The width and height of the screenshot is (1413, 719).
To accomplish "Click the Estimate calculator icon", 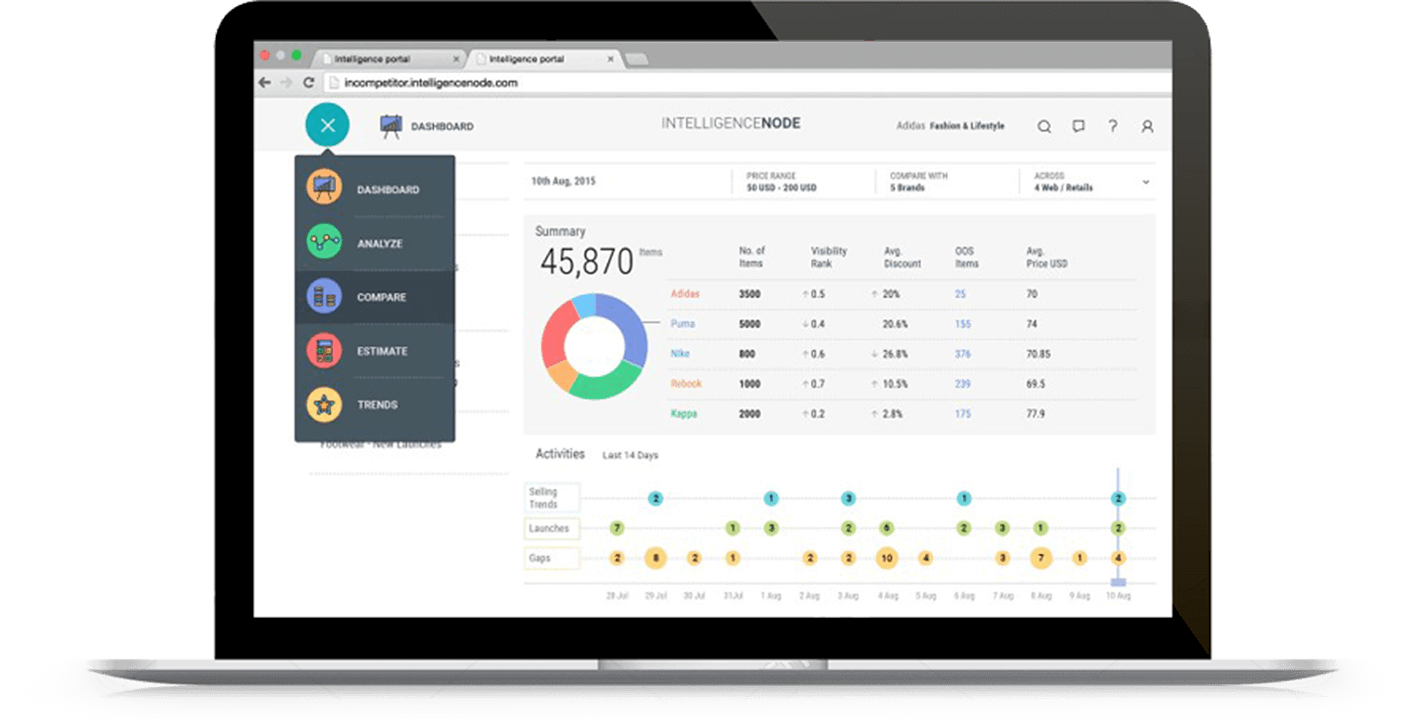I will [x=324, y=351].
